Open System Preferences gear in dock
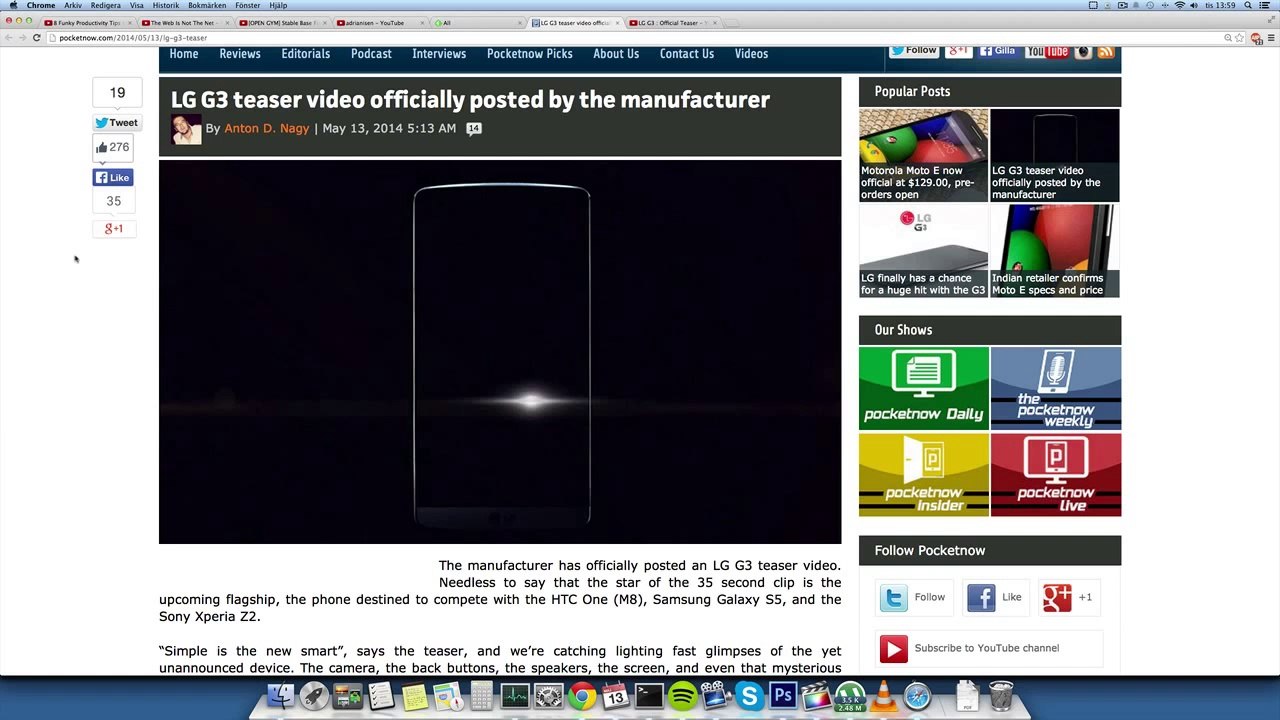Screen dimensions: 1280x720 click(x=549, y=695)
